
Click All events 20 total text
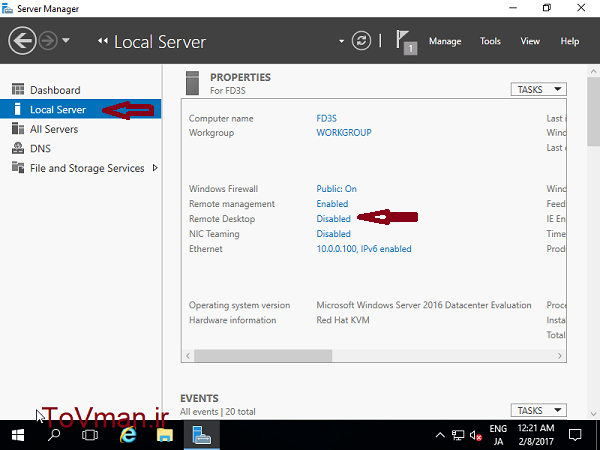pos(217,412)
